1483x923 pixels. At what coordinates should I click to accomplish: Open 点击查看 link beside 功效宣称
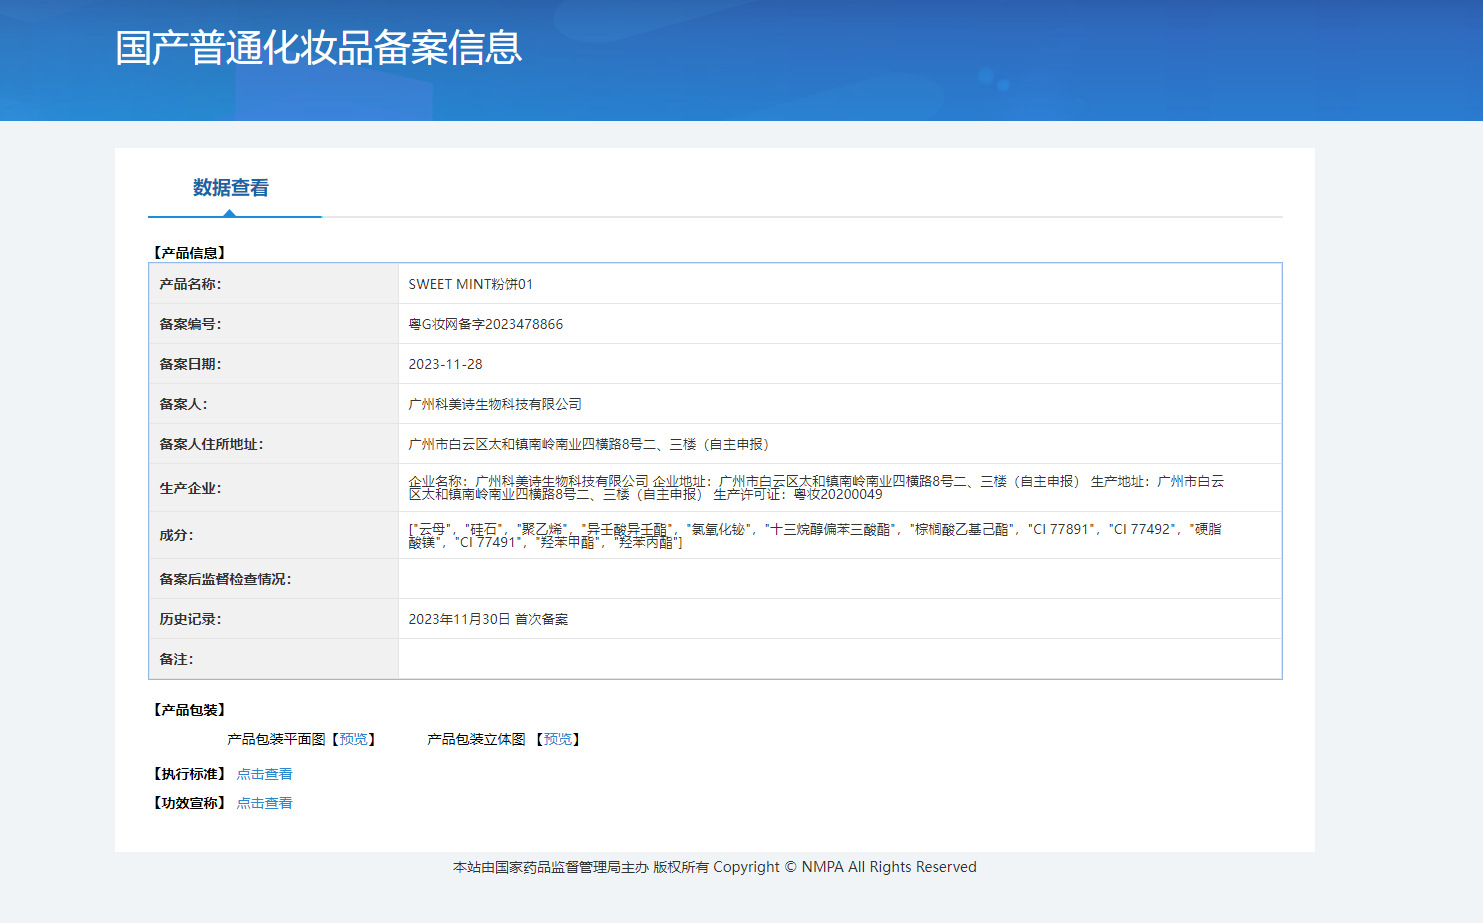coord(264,803)
